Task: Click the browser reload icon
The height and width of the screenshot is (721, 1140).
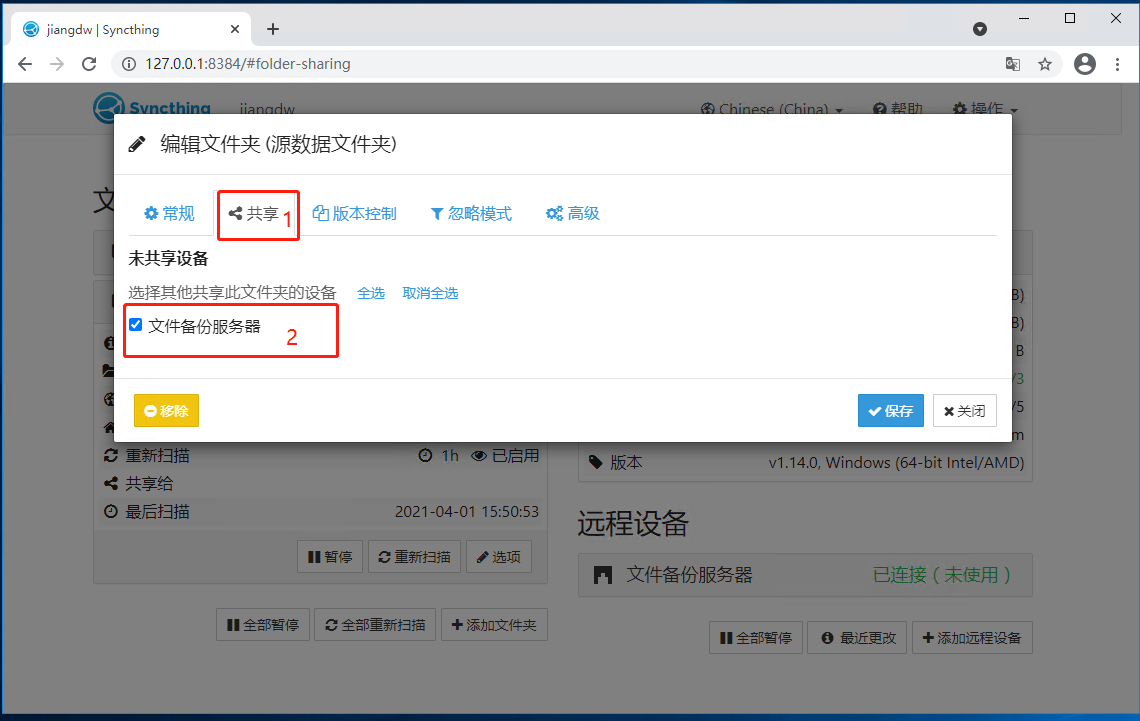Action: pos(89,63)
